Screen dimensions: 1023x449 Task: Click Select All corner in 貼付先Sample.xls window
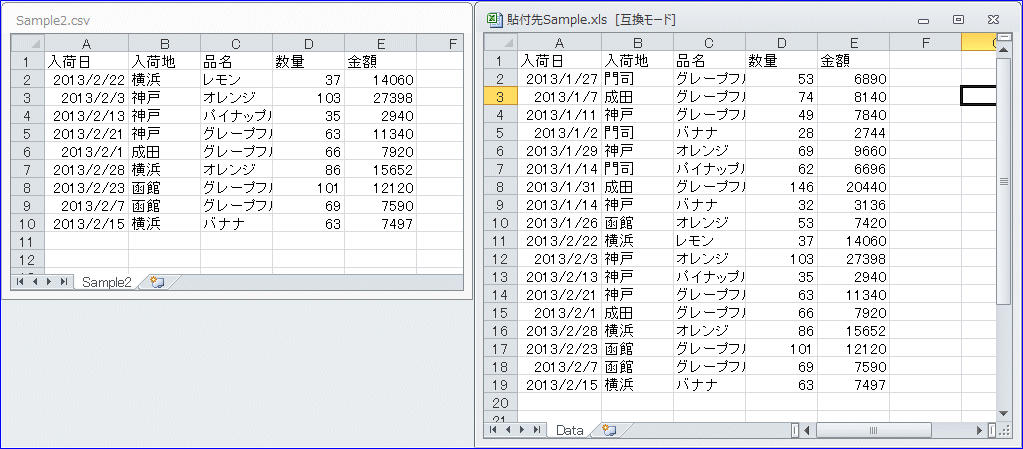coord(500,43)
